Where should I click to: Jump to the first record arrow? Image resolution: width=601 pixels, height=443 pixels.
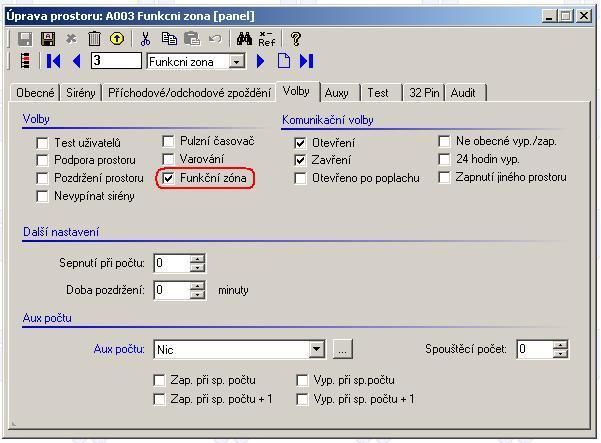[x=54, y=61]
